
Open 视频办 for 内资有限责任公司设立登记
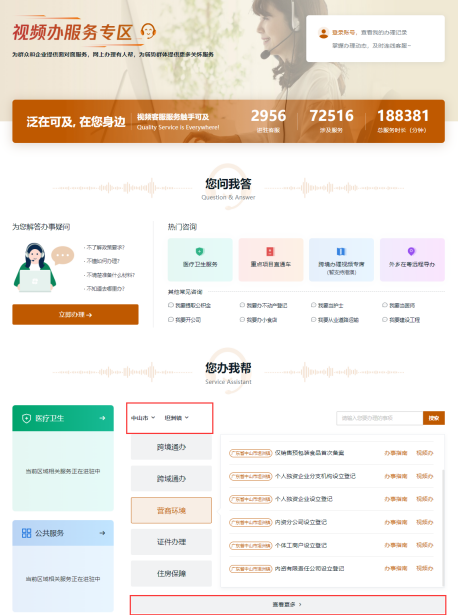425,568
